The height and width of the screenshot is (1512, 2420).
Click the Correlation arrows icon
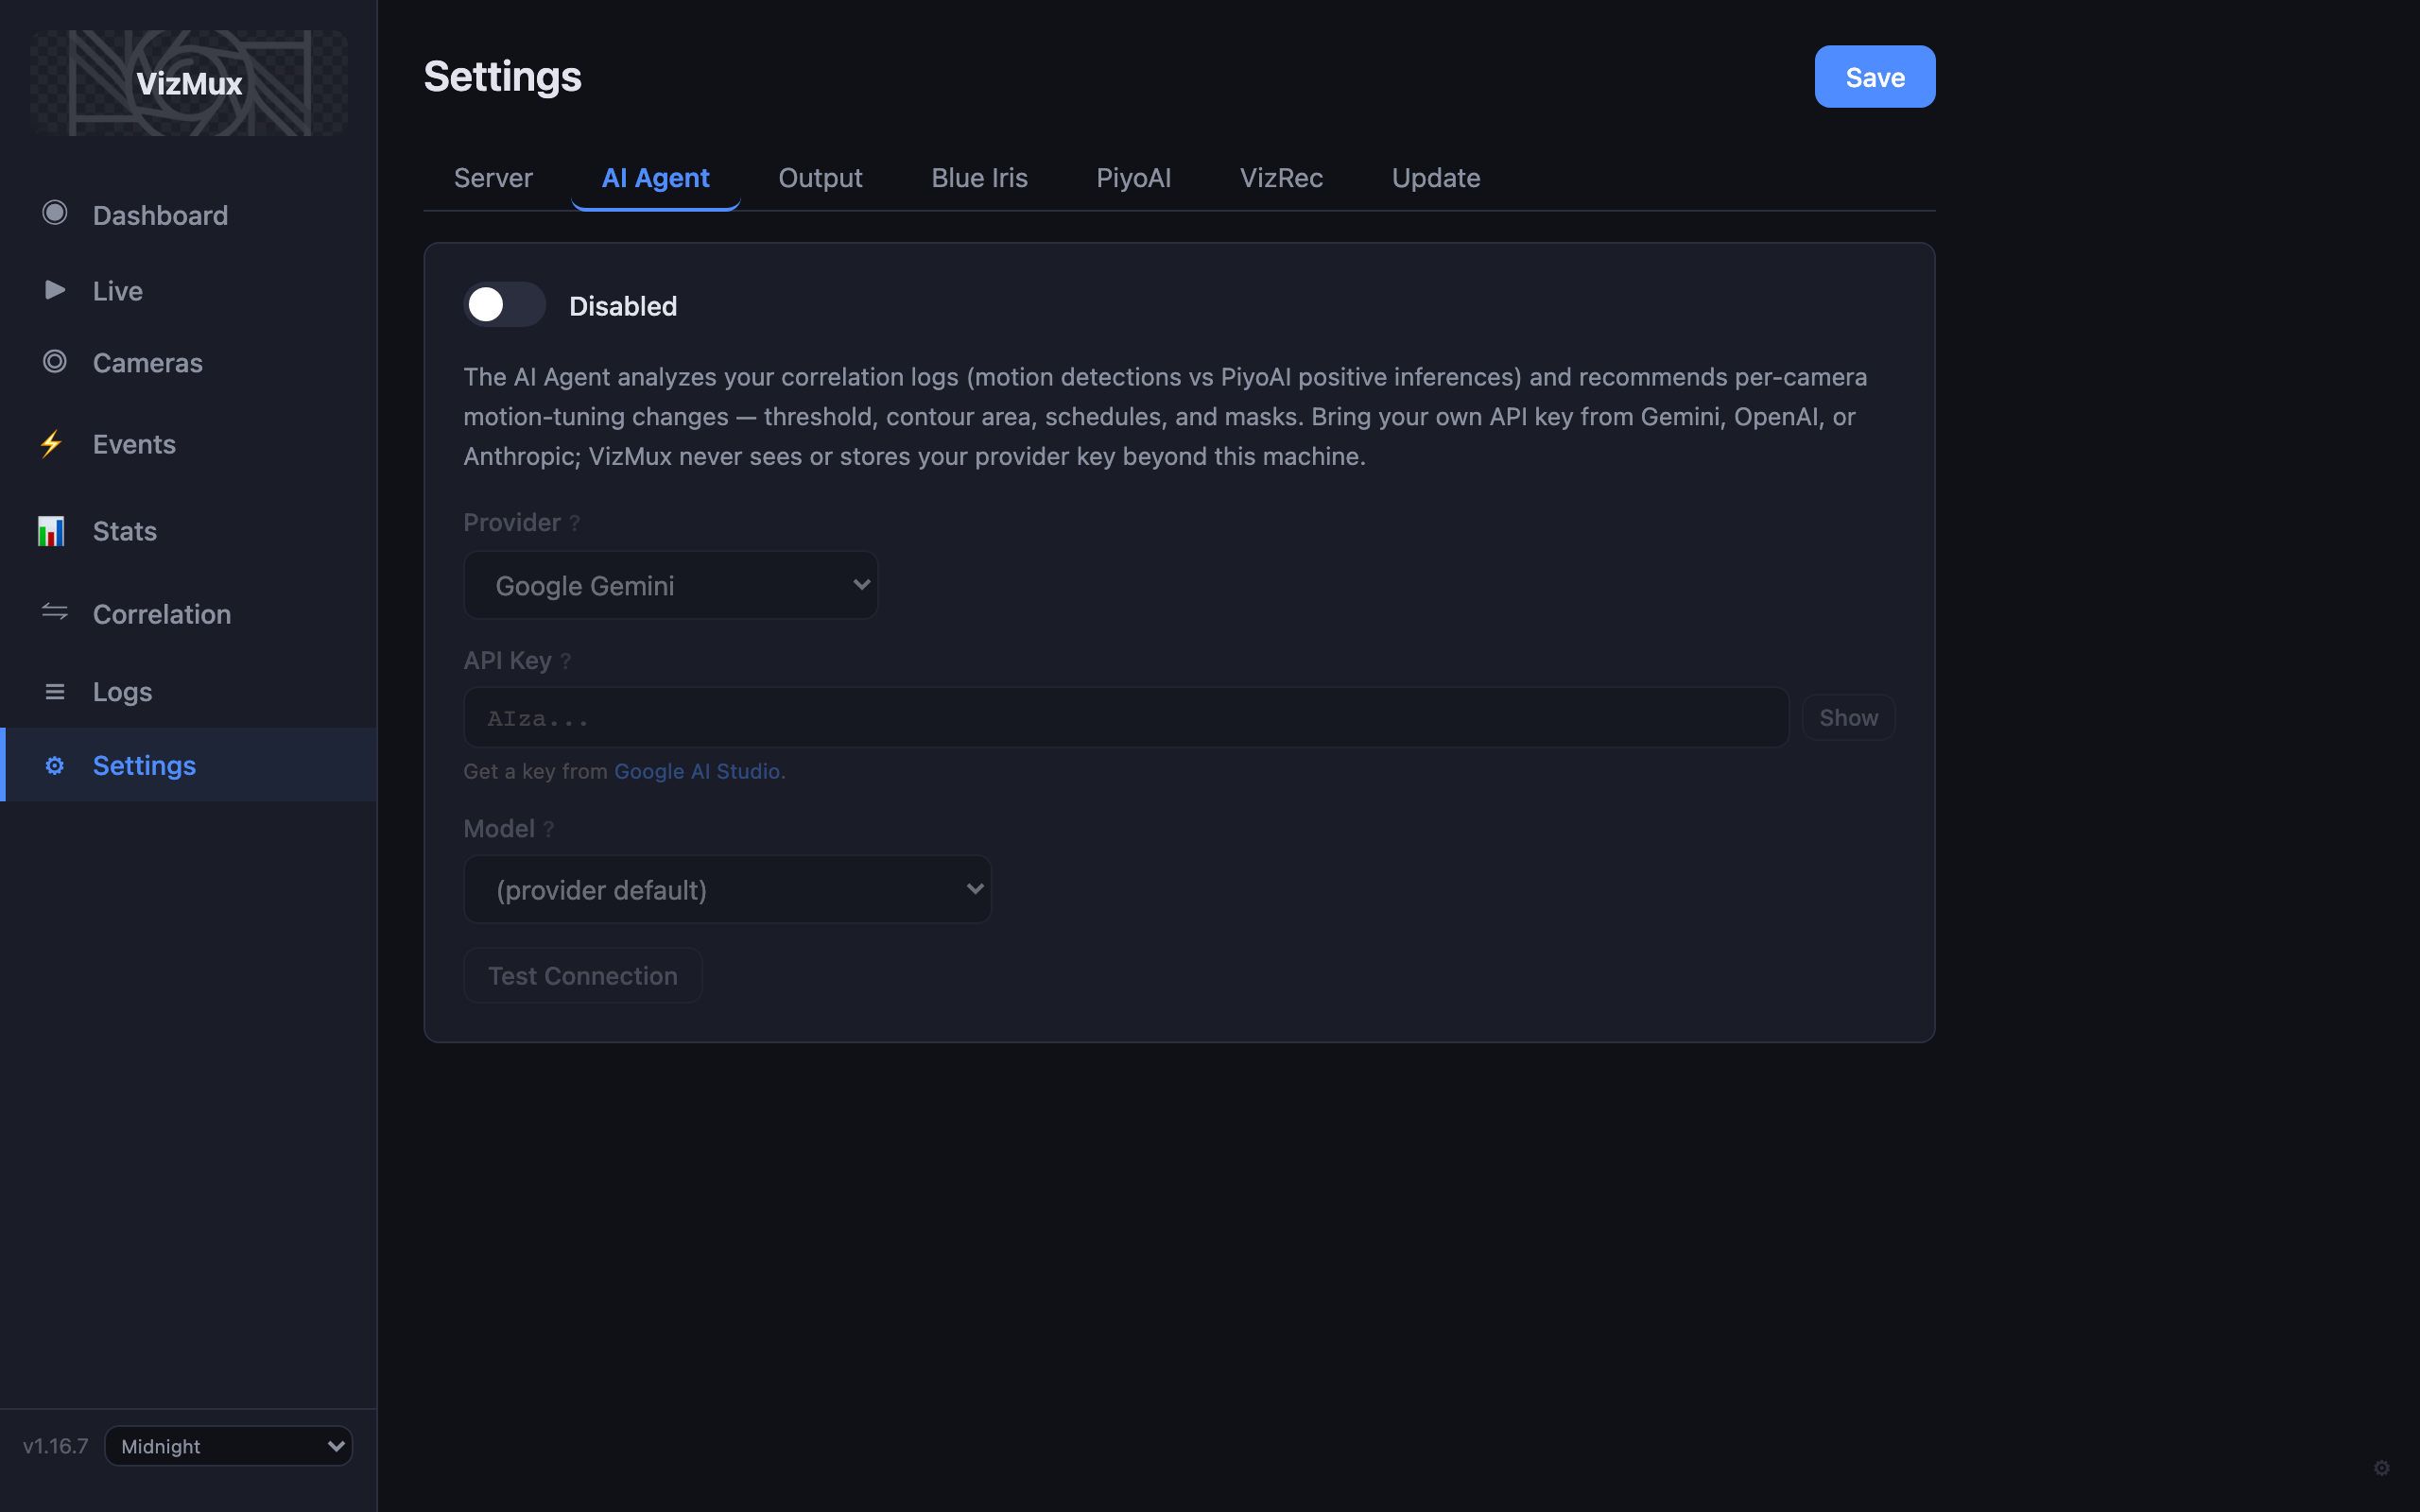pos(55,612)
